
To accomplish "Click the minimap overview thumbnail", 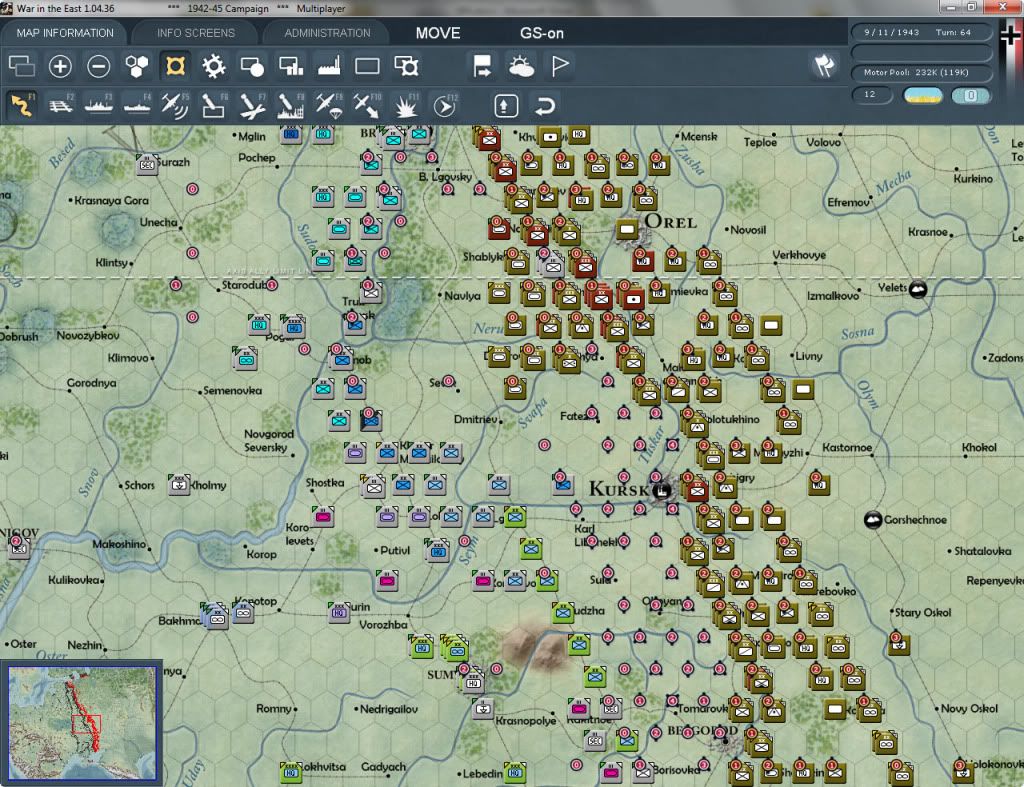I will (x=82, y=722).
